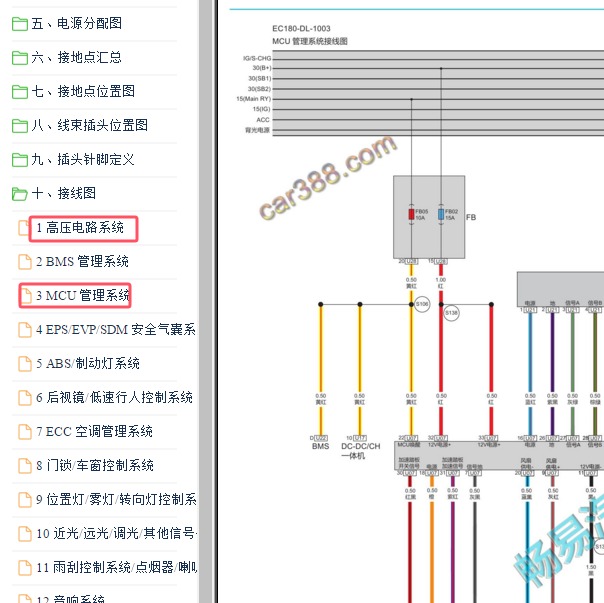The height and width of the screenshot is (603, 604).
Task: Open folder 八、线束插头位置图
Action: click(89, 125)
